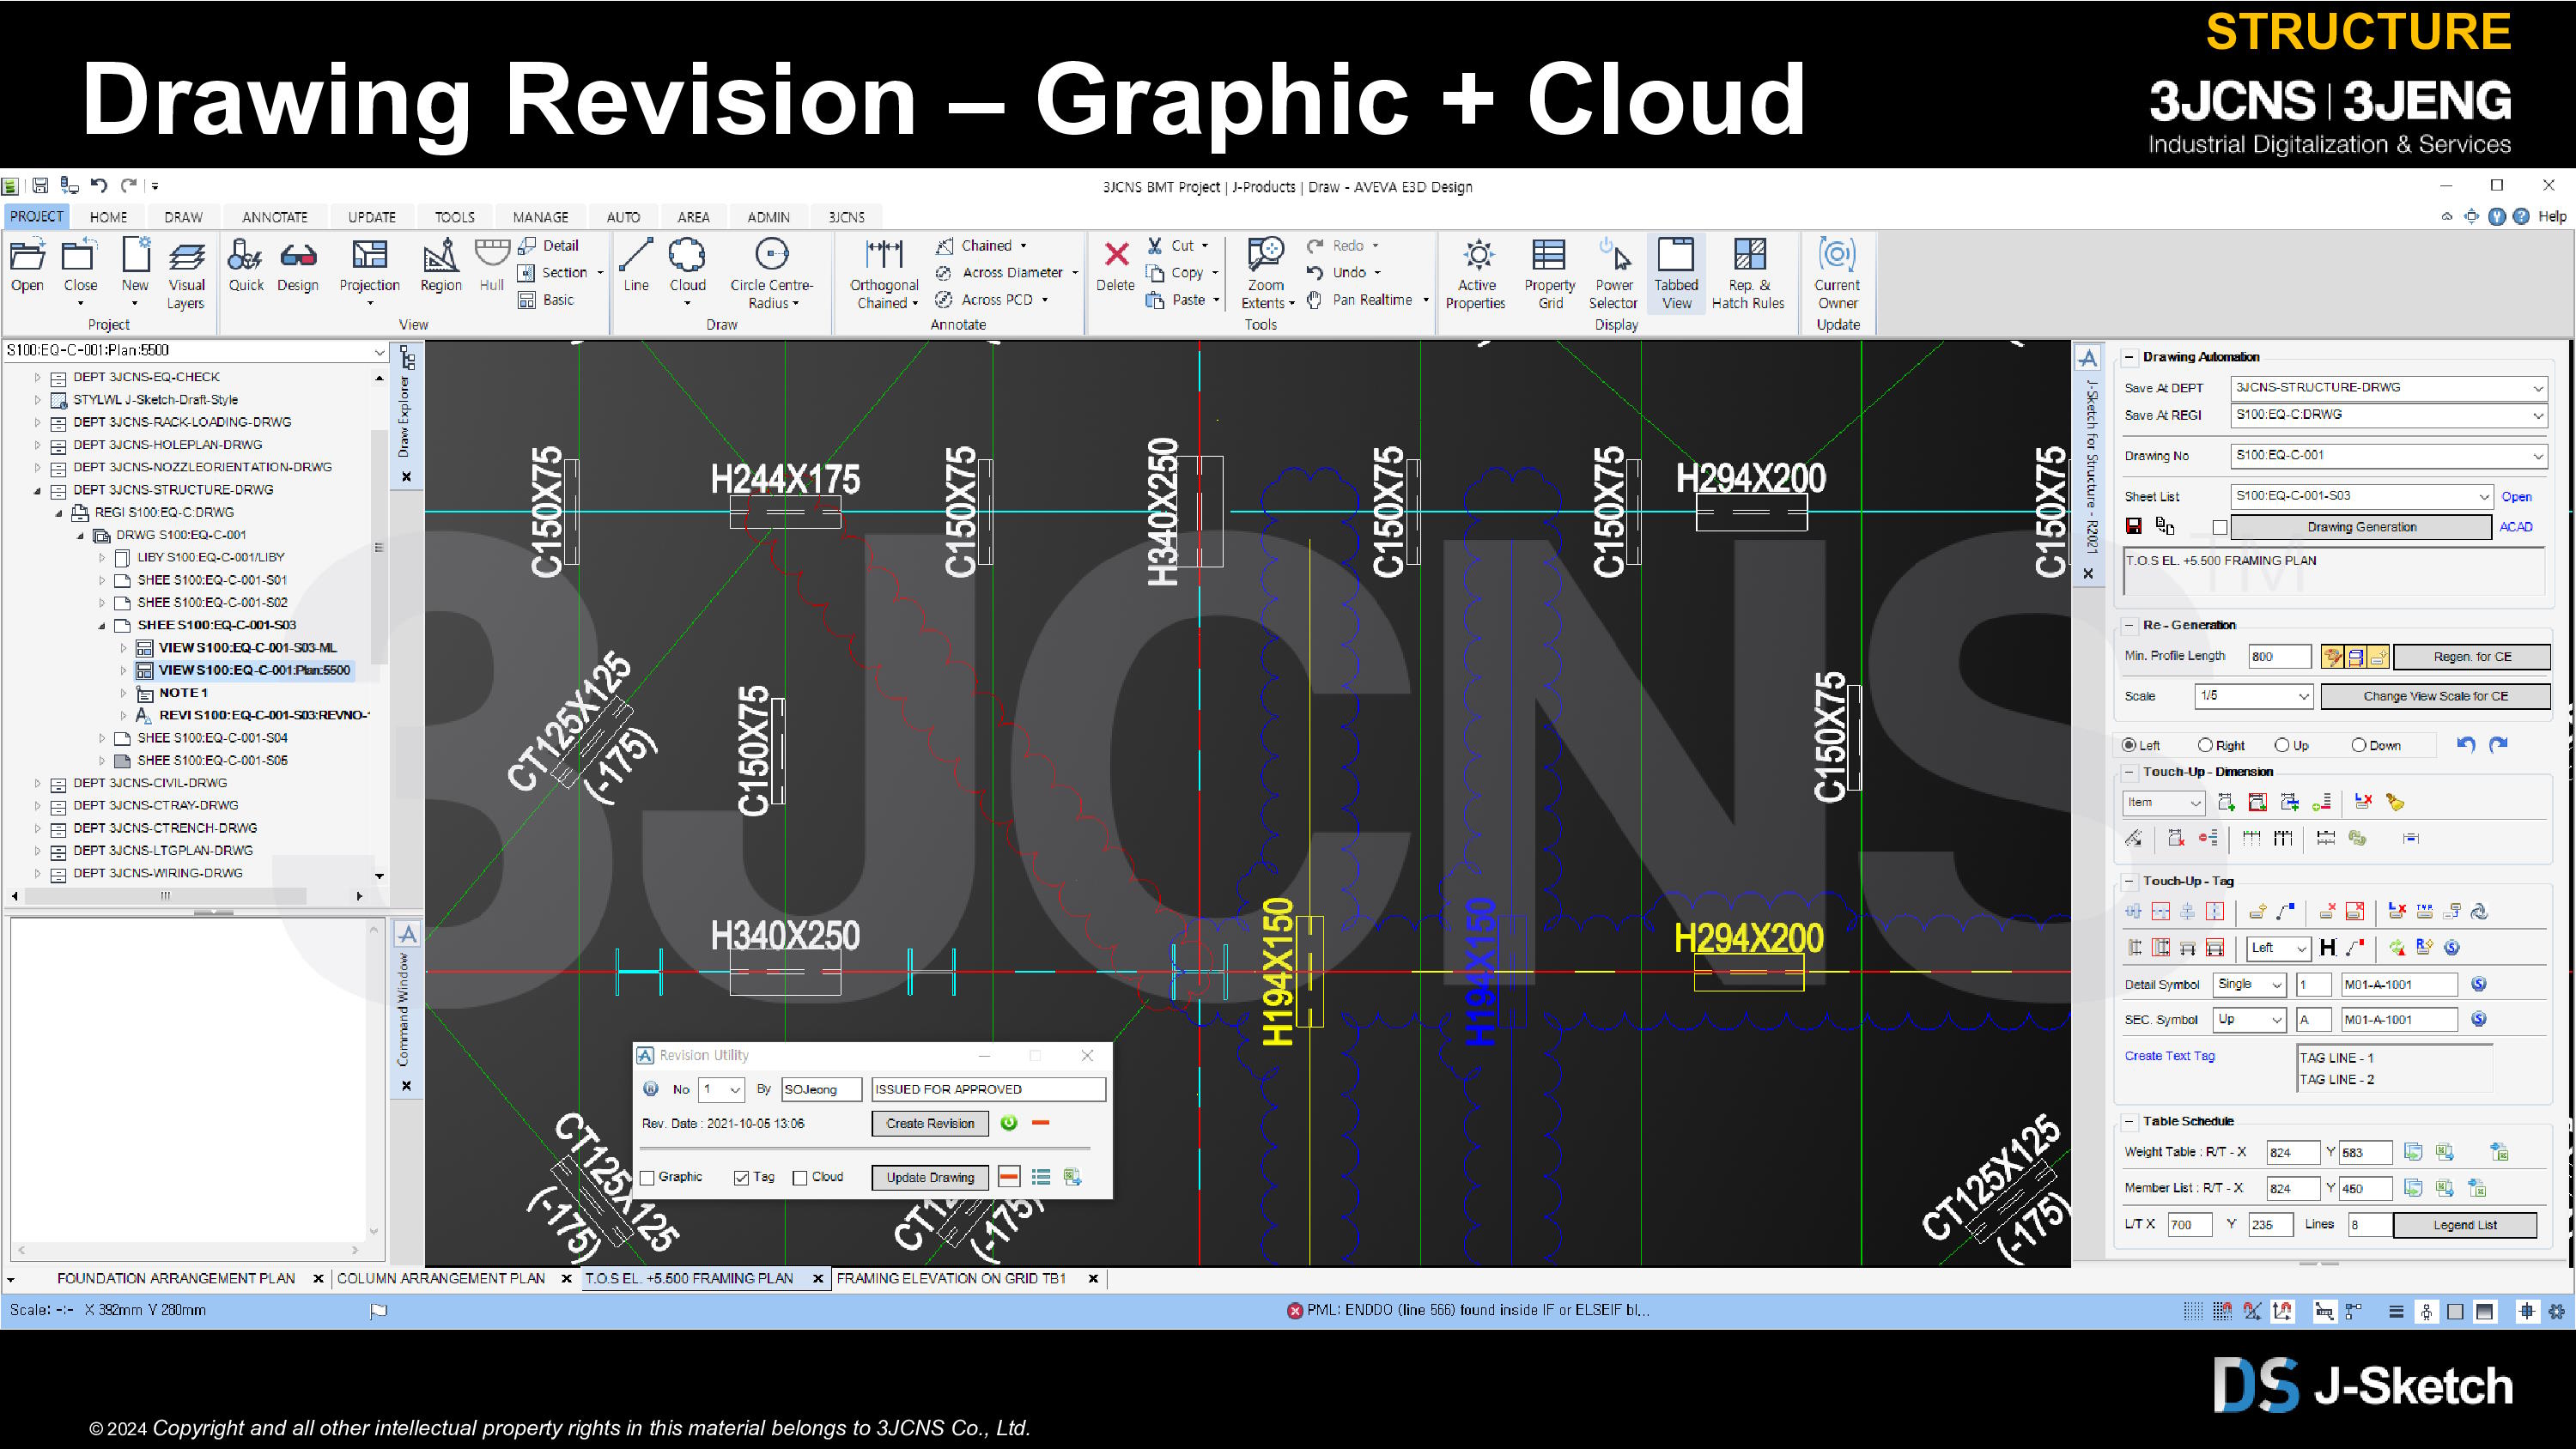This screenshot has width=2576, height=1449.
Task: Click the Create Text Tag link
Action: pos(2169,1056)
